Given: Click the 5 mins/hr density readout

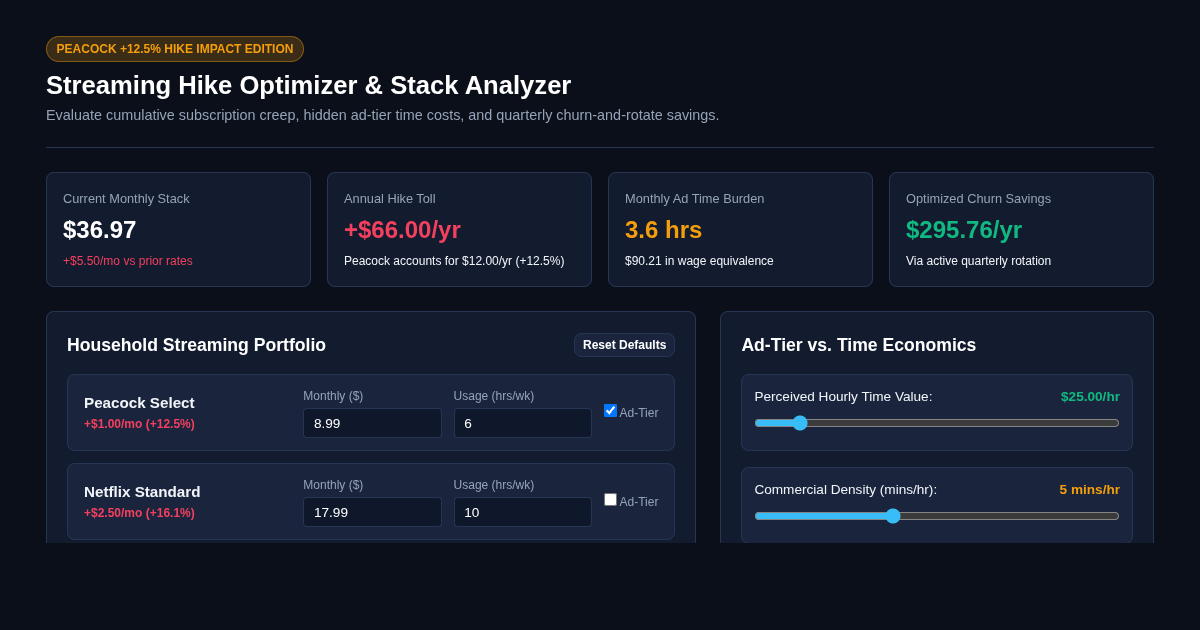Looking at the screenshot, I should tap(1089, 490).
